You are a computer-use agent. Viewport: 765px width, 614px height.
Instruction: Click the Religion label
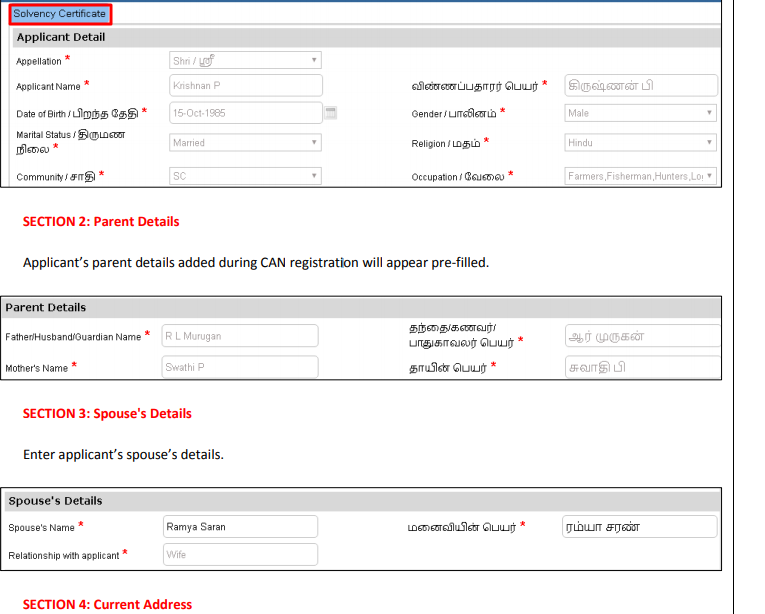[446, 143]
